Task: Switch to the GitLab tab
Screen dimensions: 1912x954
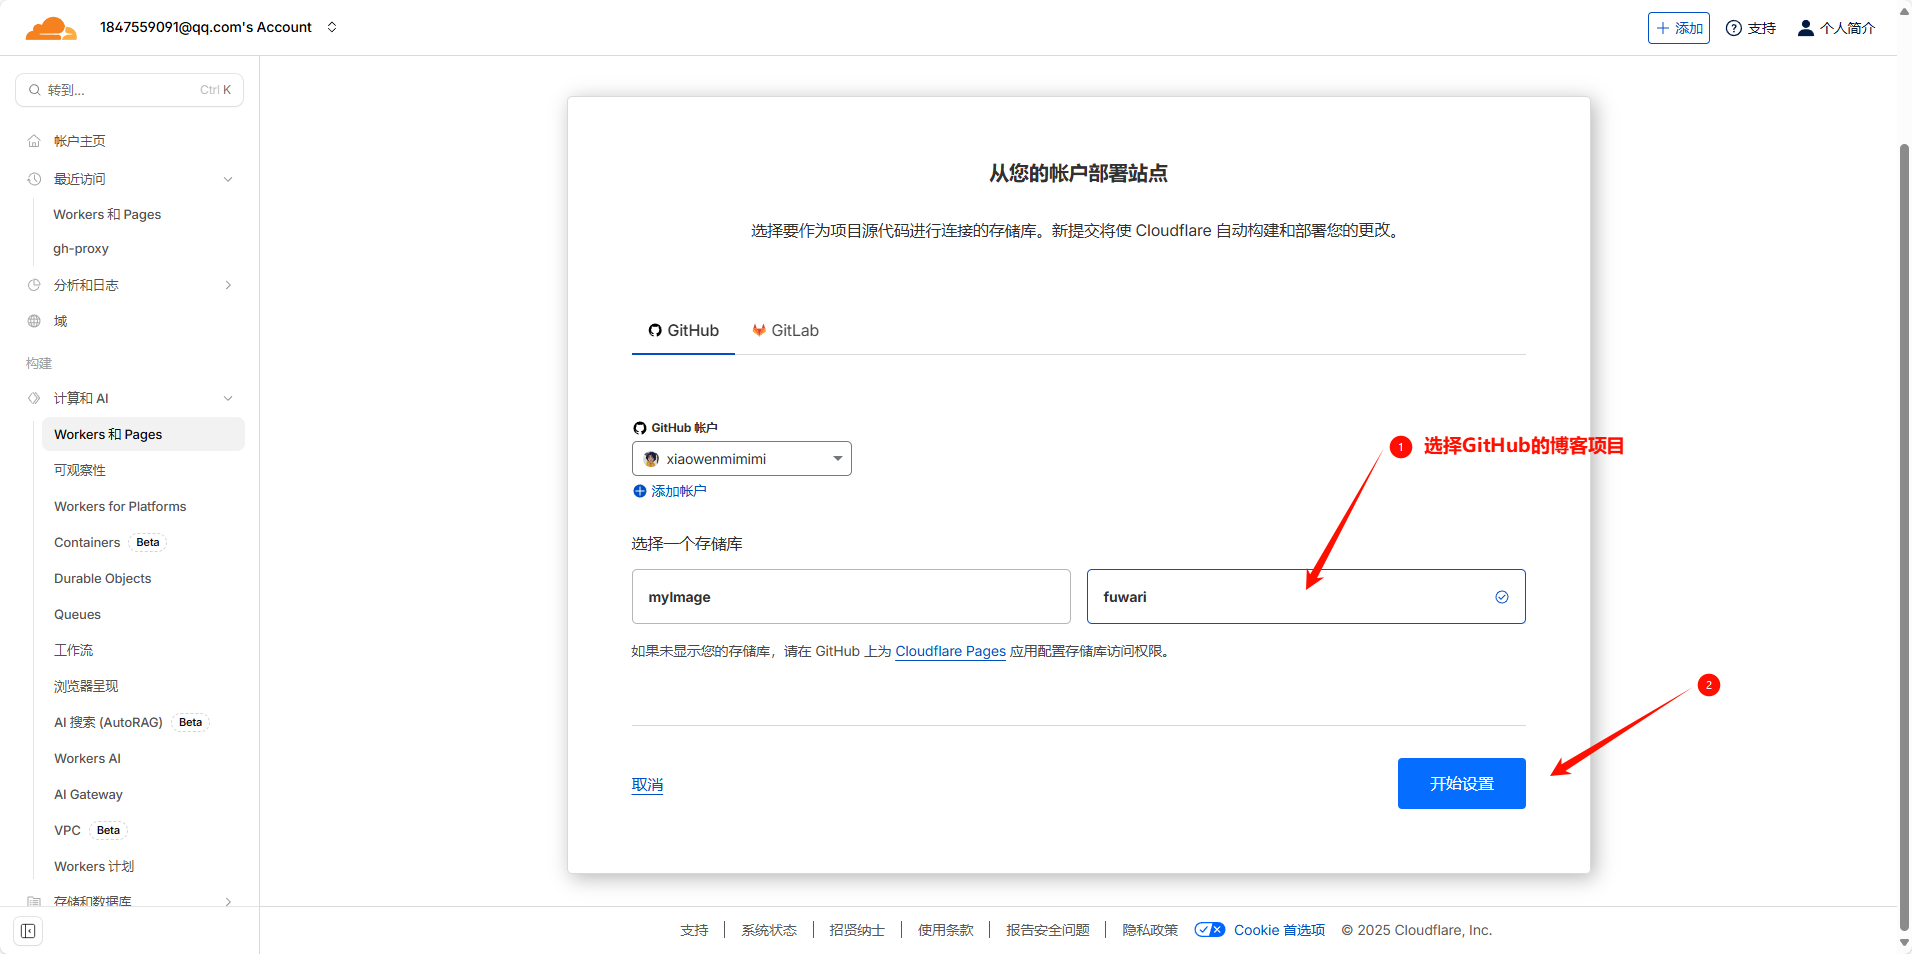Action: [785, 331]
